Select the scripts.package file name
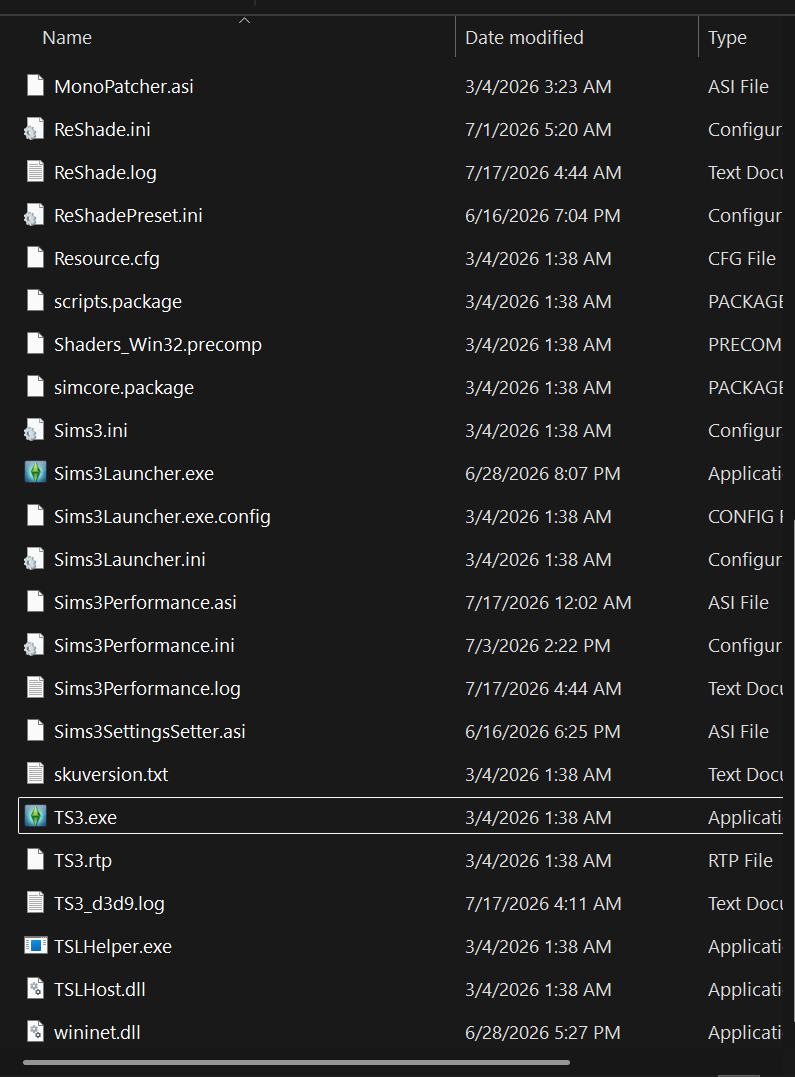The width and height of the screenshot is (795, 1077). tap(118, 302)
